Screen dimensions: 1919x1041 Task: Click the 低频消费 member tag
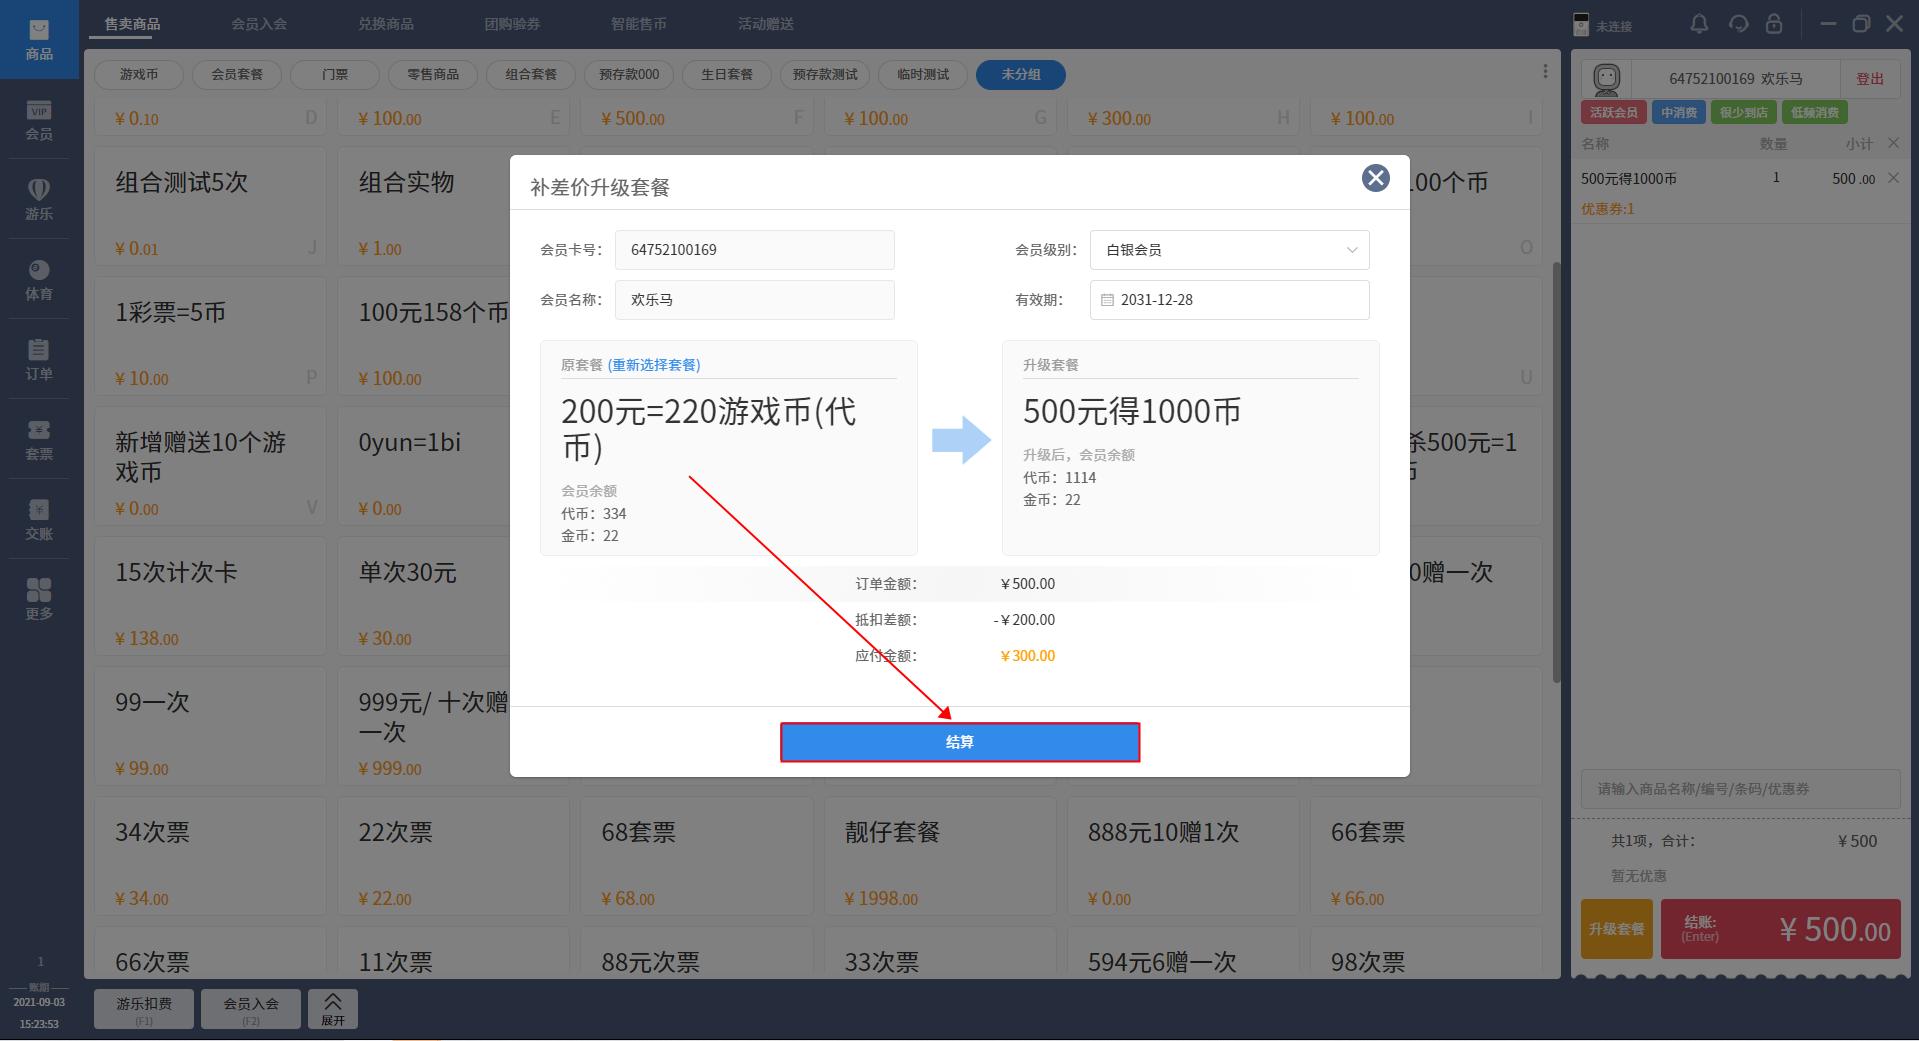click(1815, 112)
